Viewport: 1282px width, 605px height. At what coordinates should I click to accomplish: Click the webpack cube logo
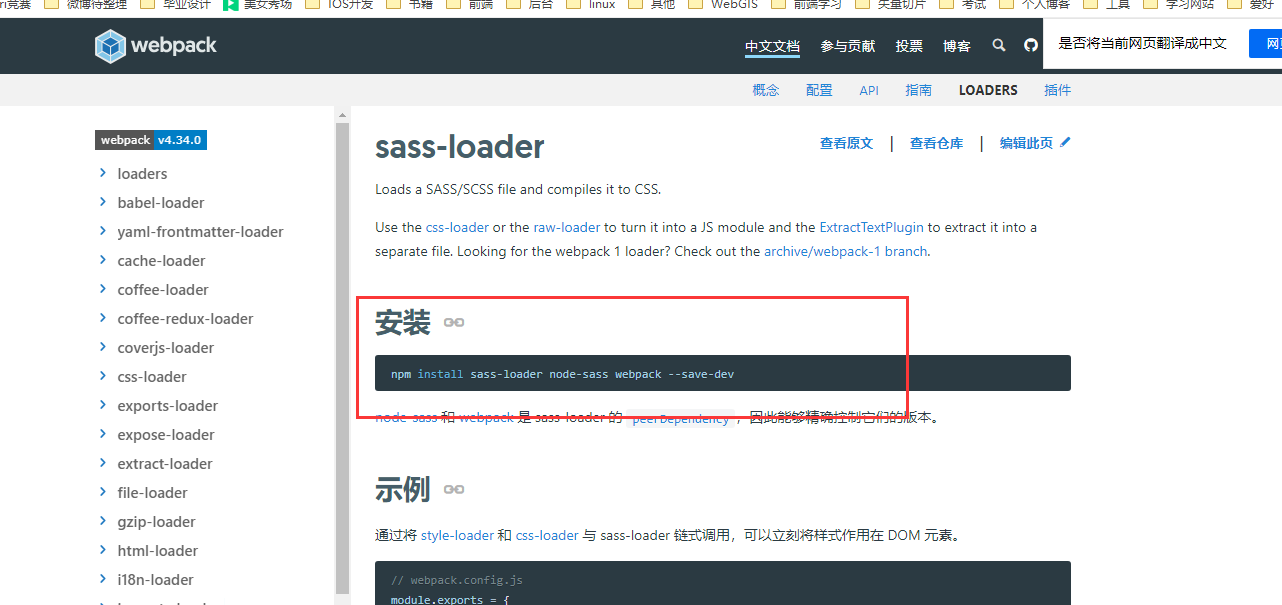[x=110, y=46]
